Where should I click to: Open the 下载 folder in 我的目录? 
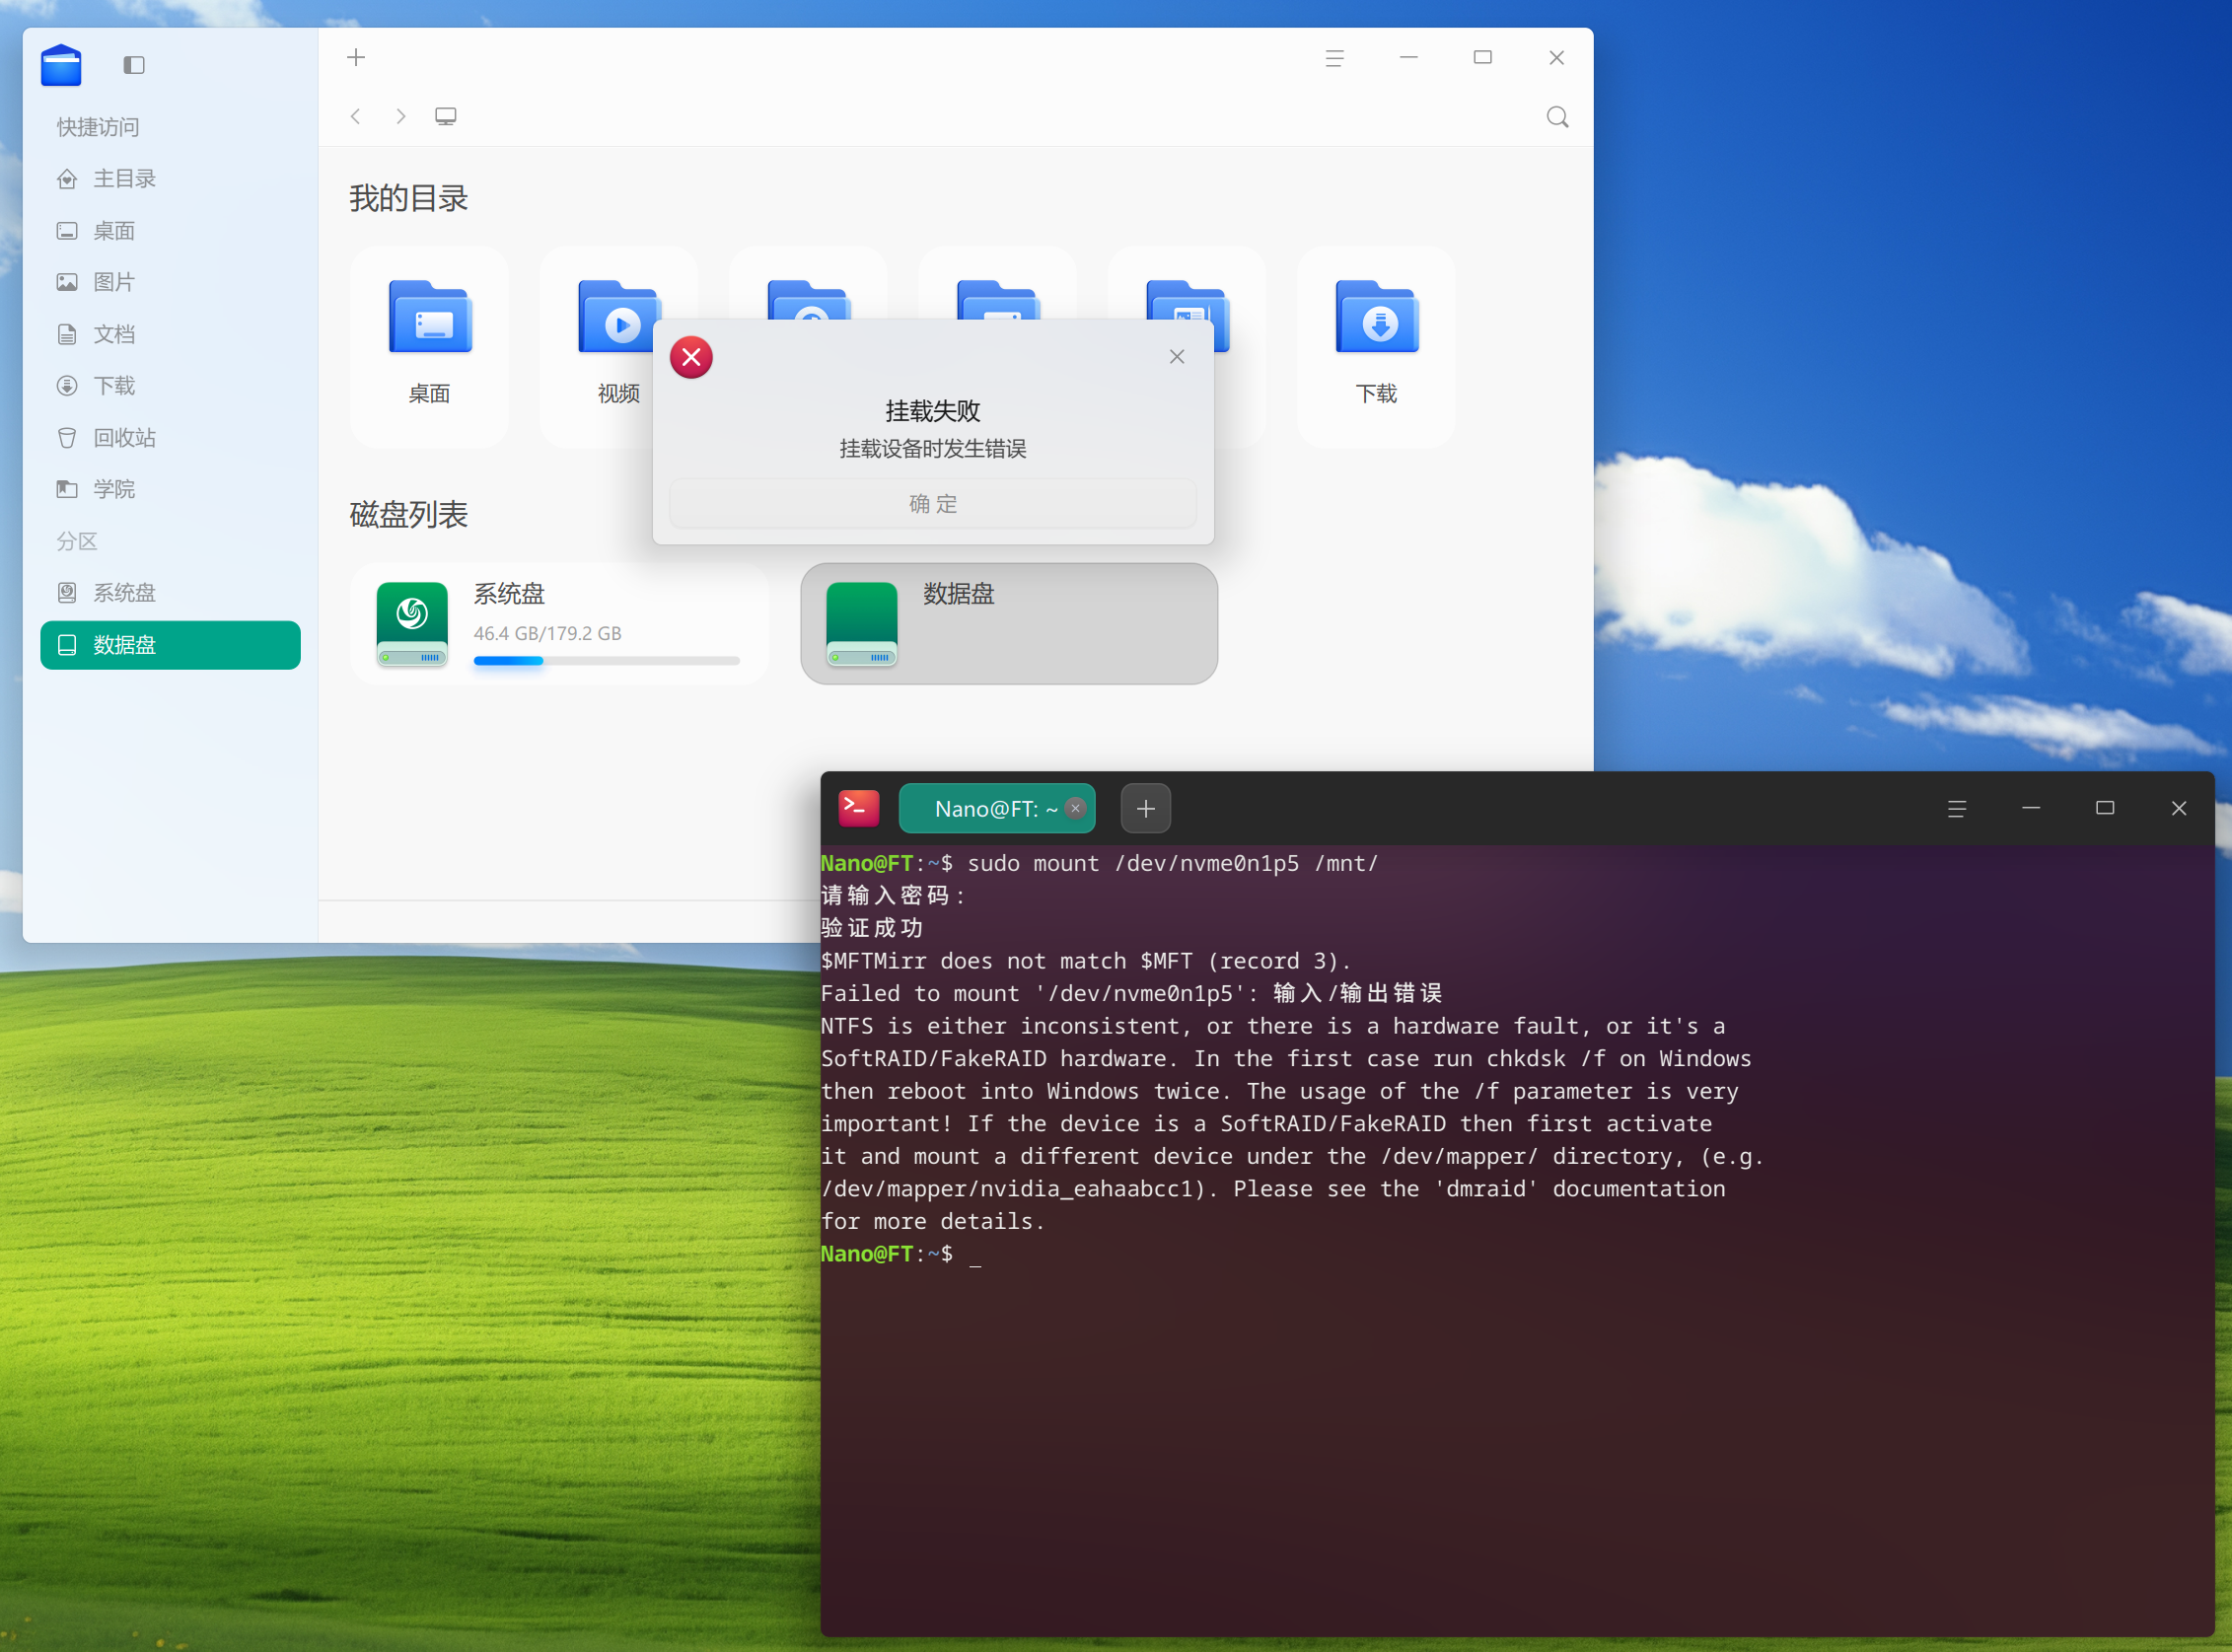tap(1376, 345)
